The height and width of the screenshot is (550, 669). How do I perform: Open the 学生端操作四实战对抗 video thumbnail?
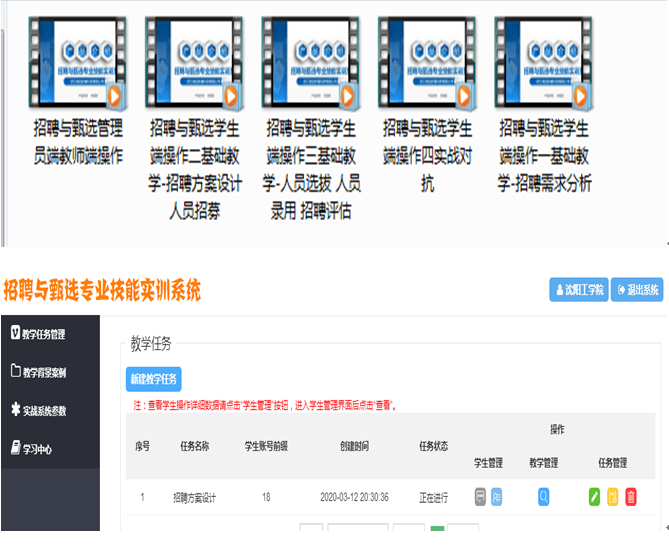coord(426,62)
